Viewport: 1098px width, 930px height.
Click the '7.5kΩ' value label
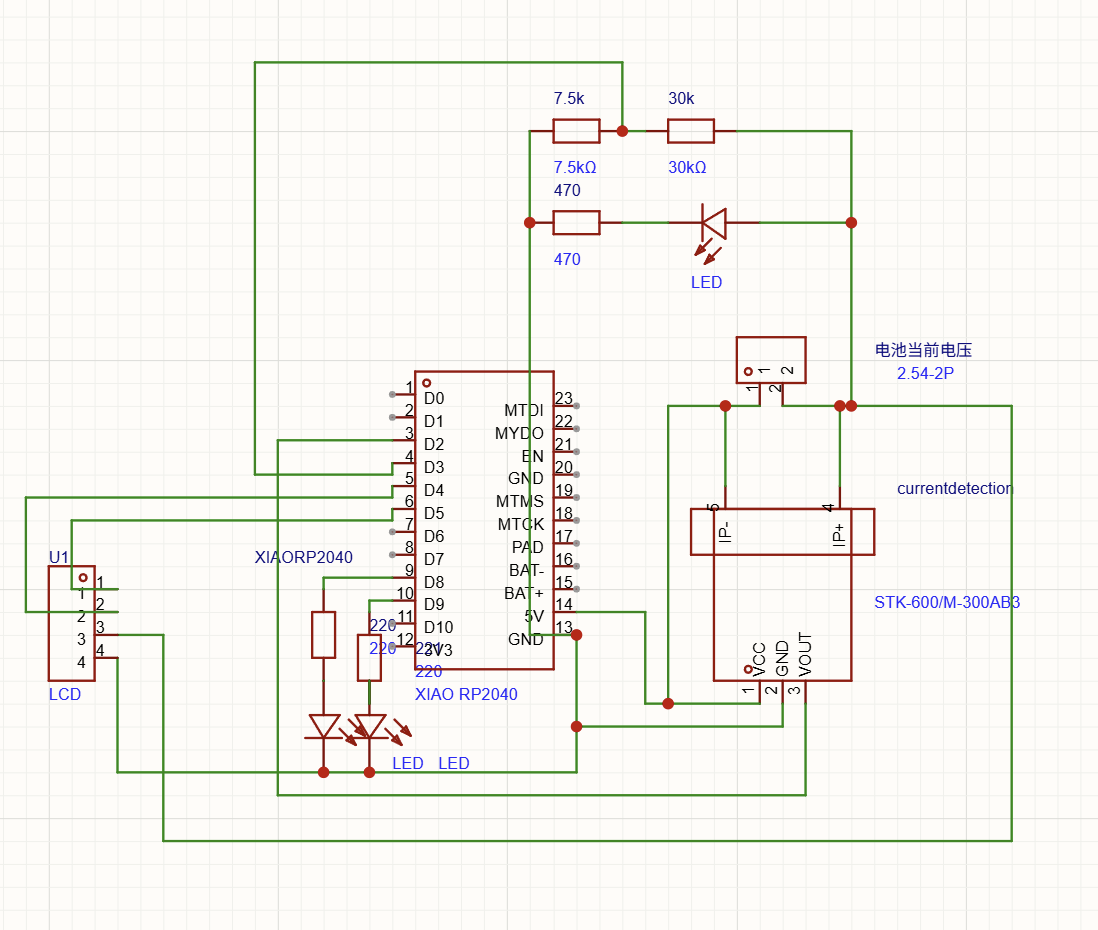point(575,167)
